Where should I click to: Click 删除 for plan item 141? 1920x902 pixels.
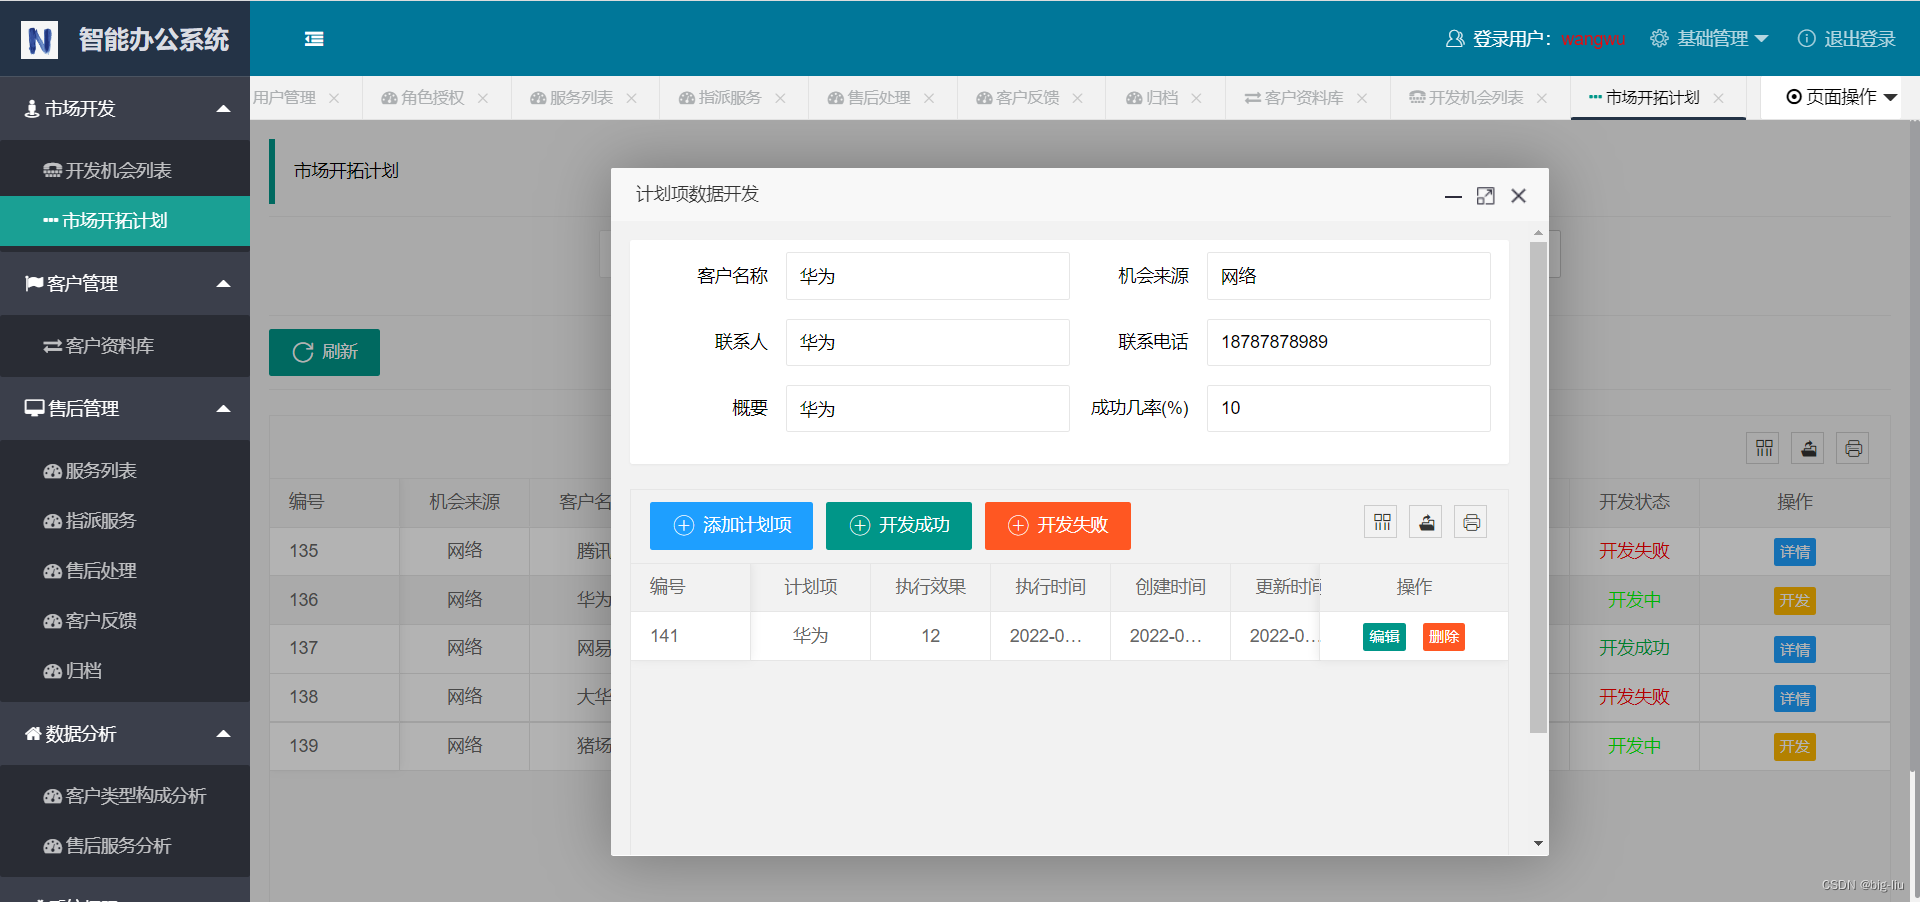tap(1443, 637)
